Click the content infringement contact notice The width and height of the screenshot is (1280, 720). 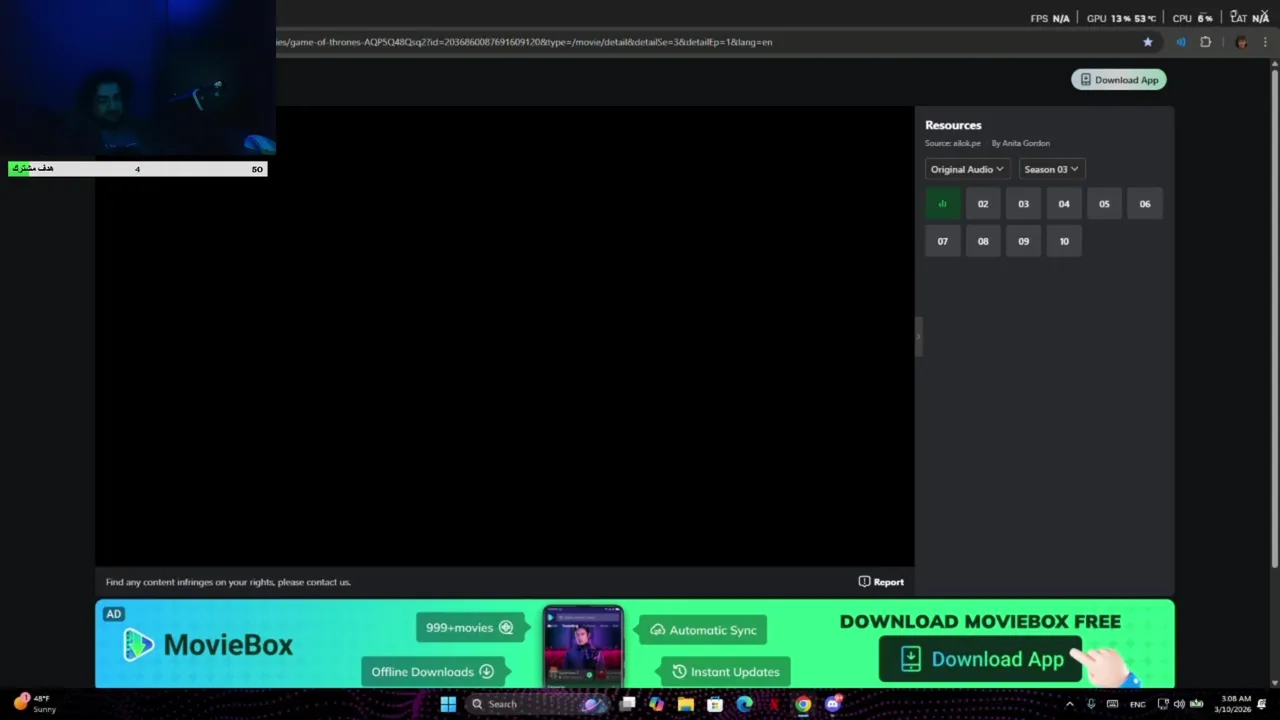pos(228,582)
